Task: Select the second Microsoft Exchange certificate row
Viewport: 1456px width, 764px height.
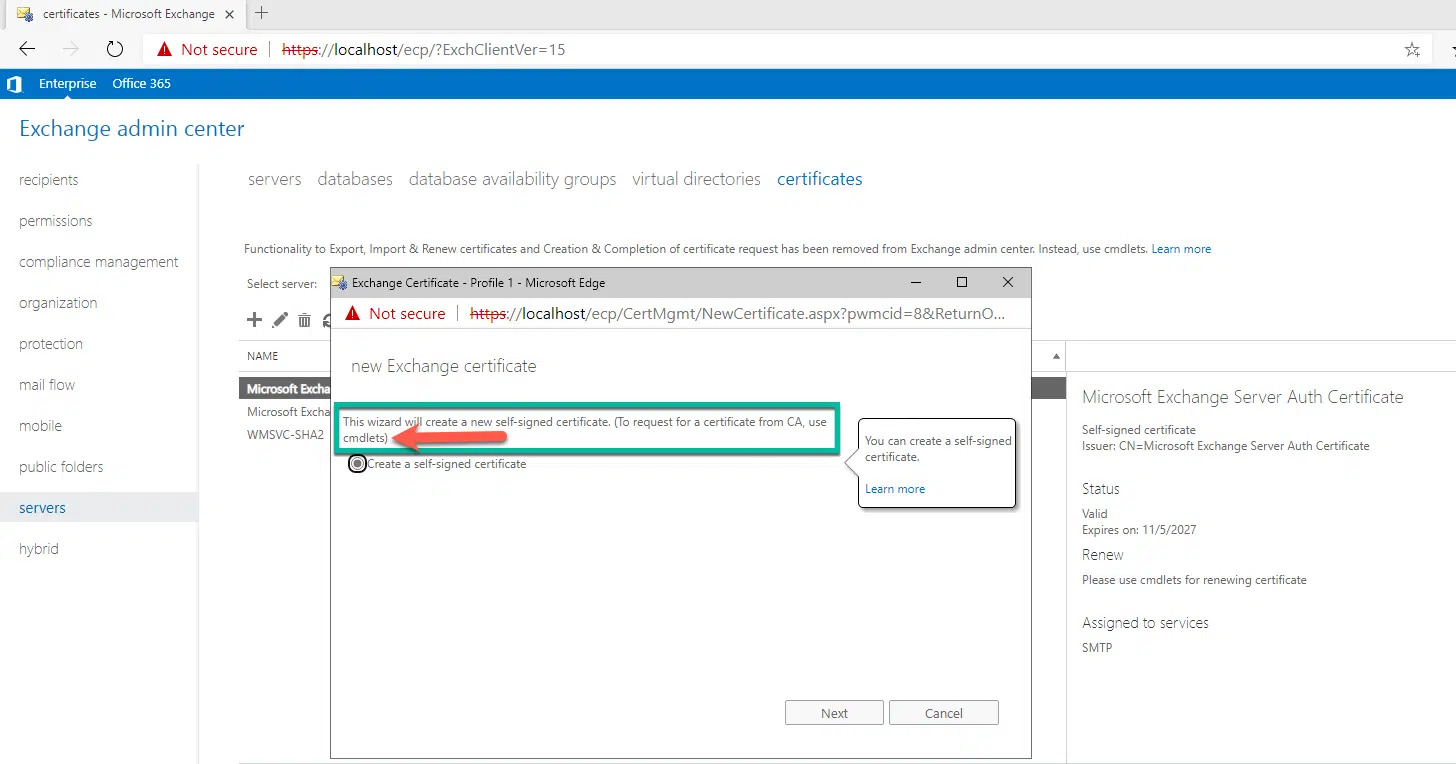Action: pos(285,412)
